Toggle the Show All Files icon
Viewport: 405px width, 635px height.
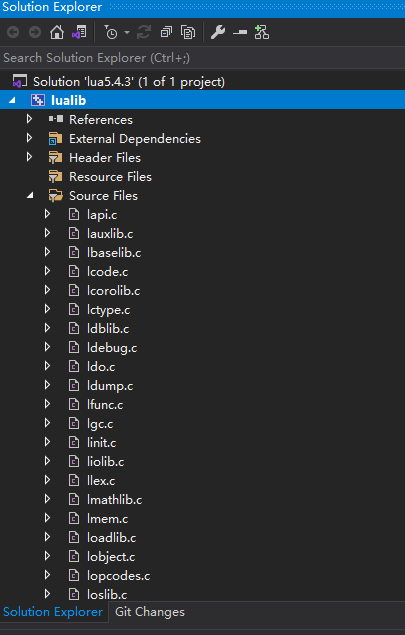point(188,32)
